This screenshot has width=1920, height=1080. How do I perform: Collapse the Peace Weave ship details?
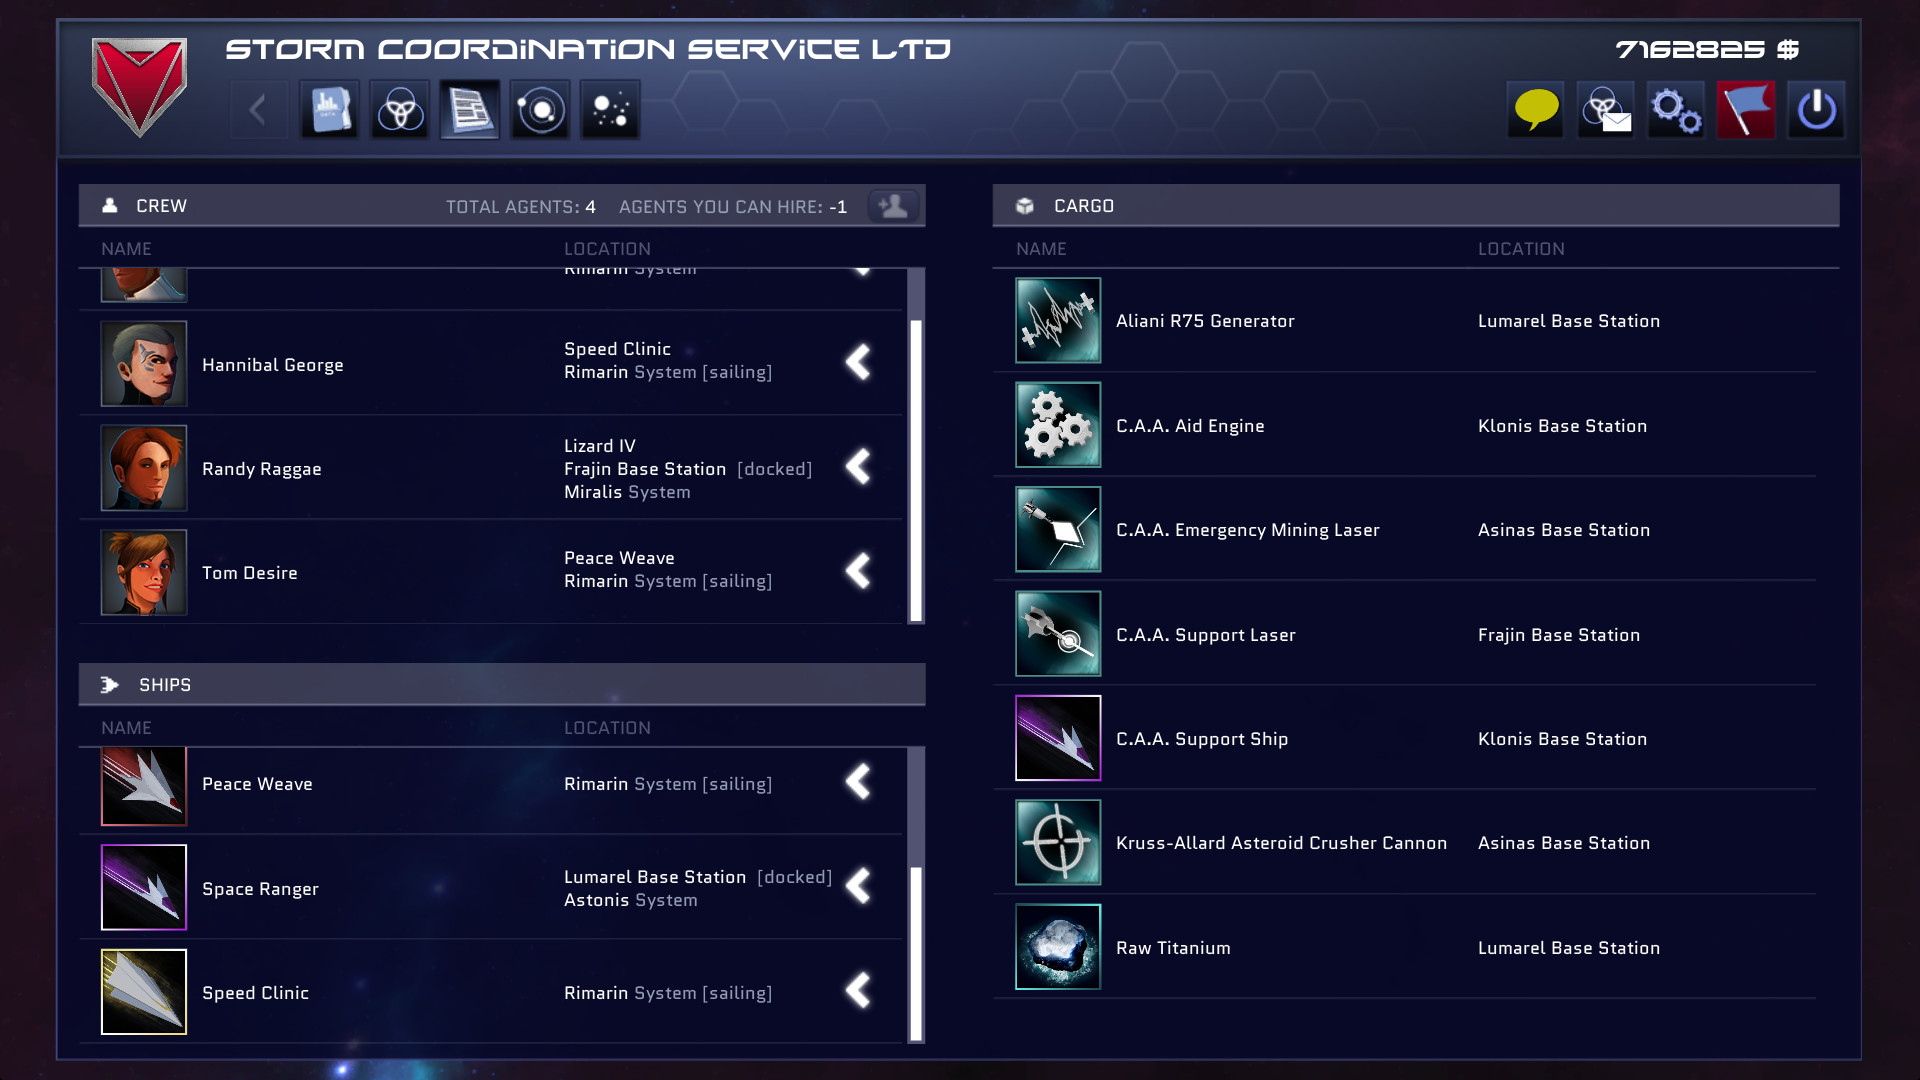click(858, 783)
